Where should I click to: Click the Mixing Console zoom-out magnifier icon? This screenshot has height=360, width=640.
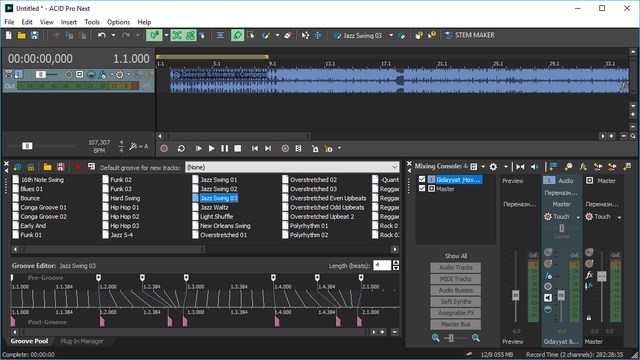(x=436, y=338)
